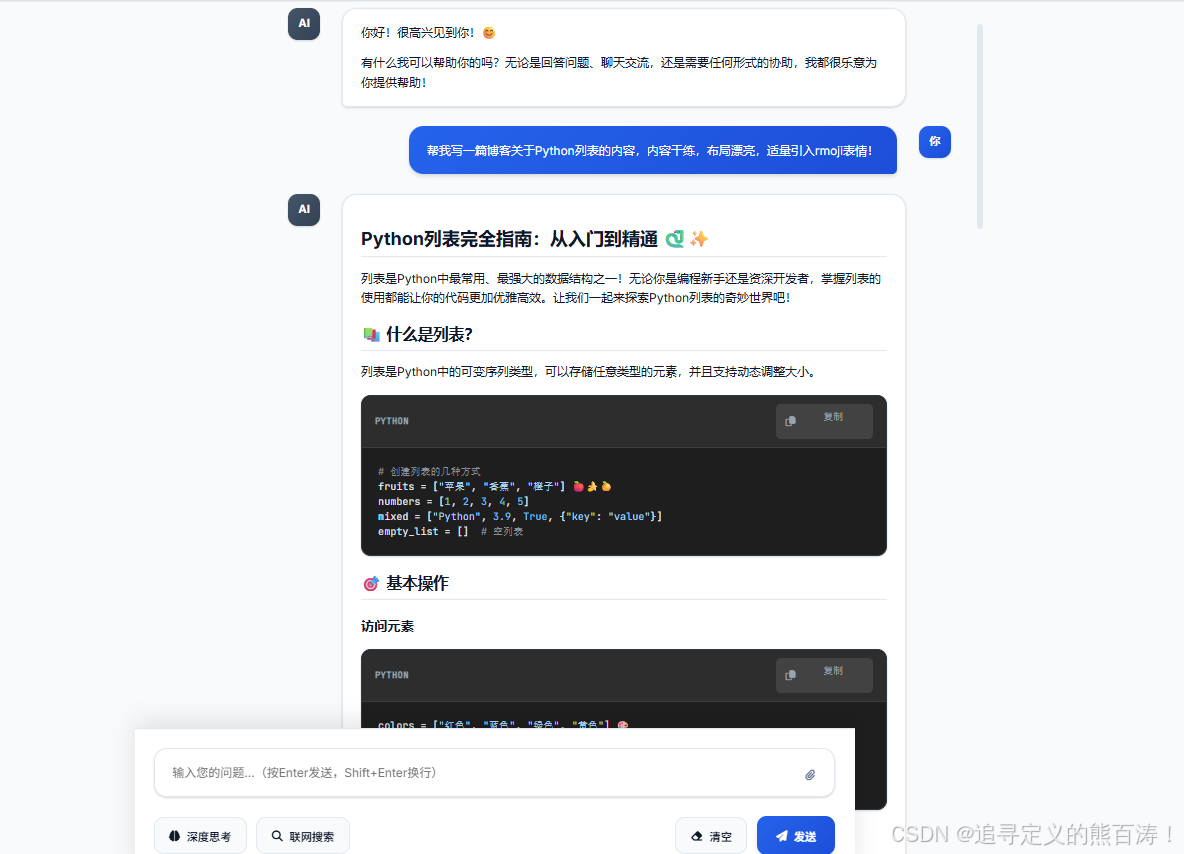
Task: Click the AI avatar beside the greeting message
Action: coord(303,23)
